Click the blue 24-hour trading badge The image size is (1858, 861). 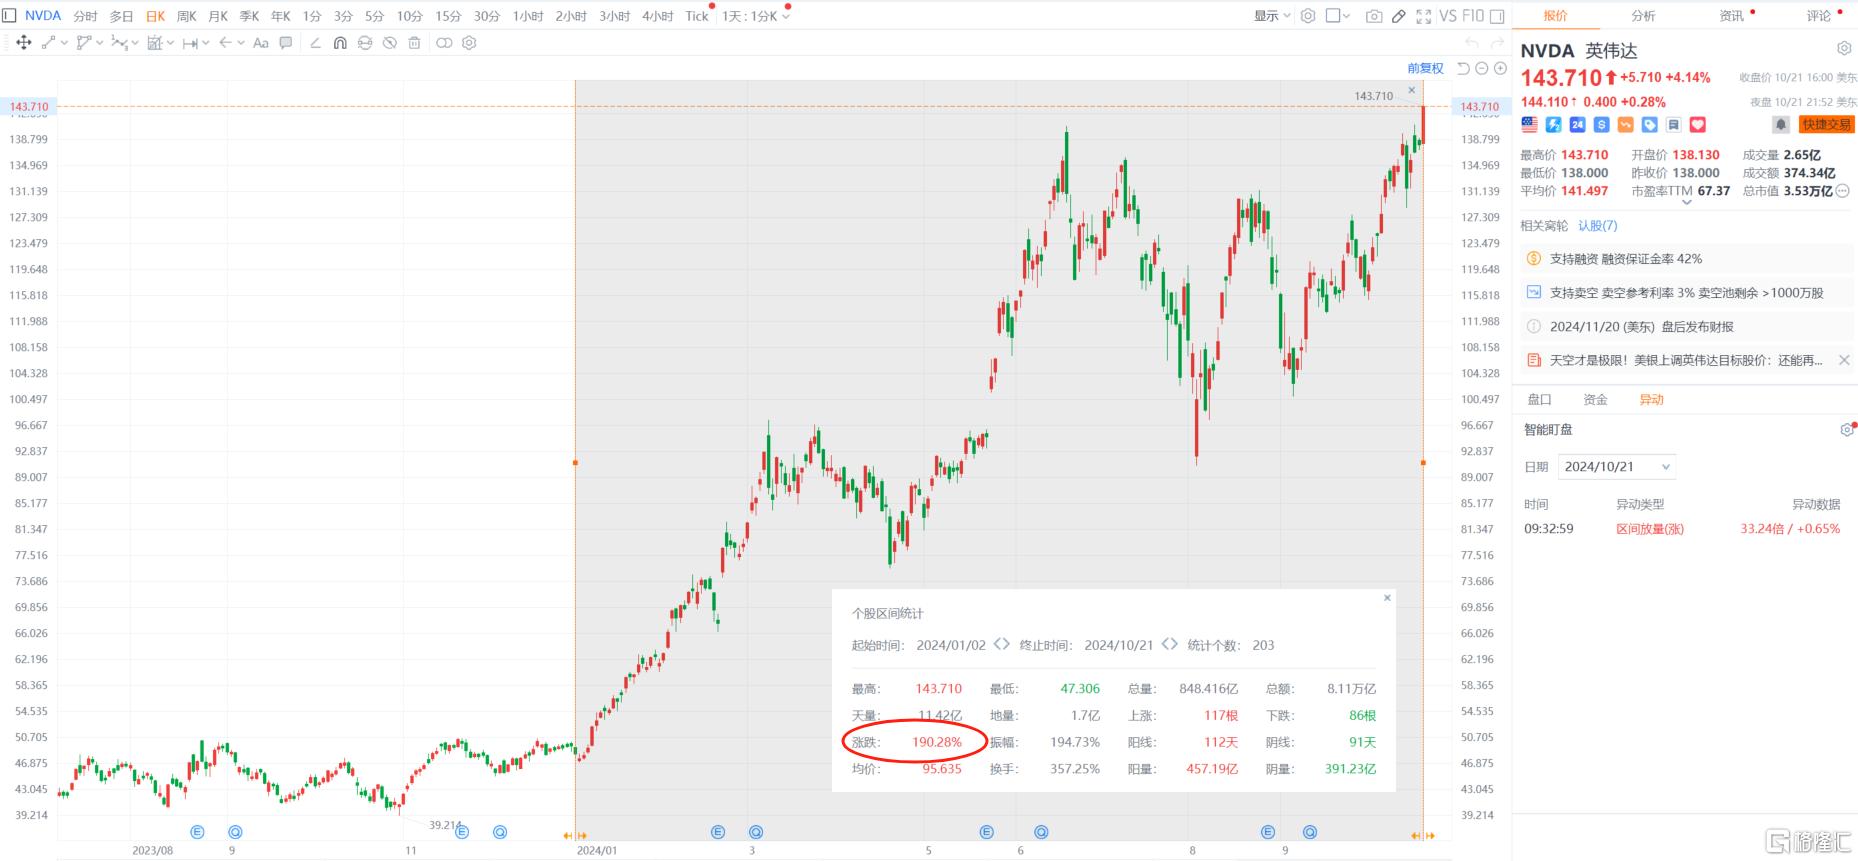tap(1577, 125)
